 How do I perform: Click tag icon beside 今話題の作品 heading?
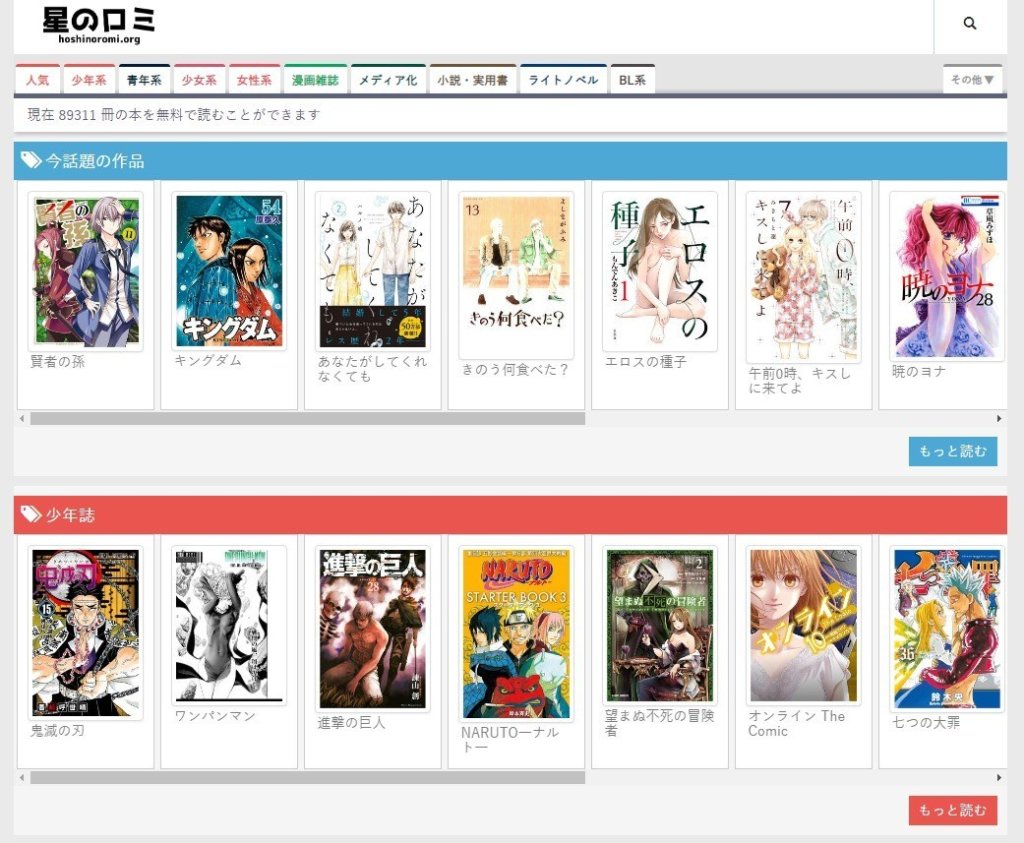[31, 161]
